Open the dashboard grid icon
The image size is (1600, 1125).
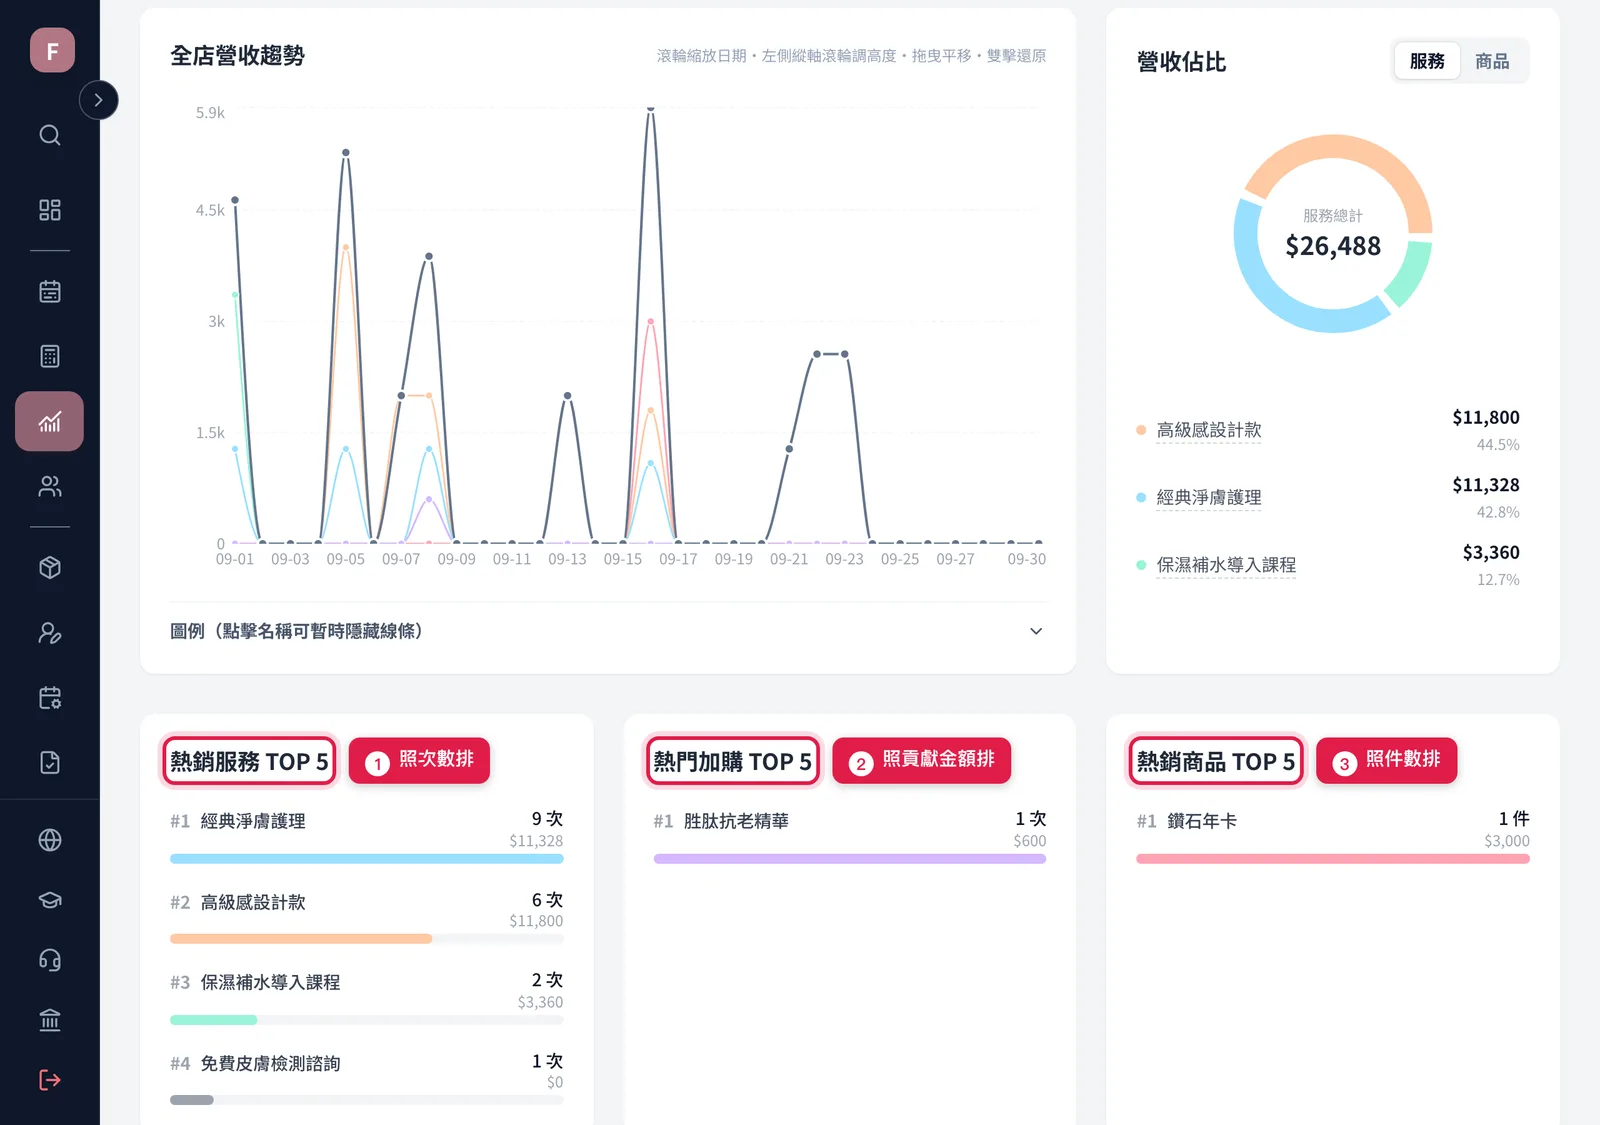pyautogui.click(x=50, y=210)
